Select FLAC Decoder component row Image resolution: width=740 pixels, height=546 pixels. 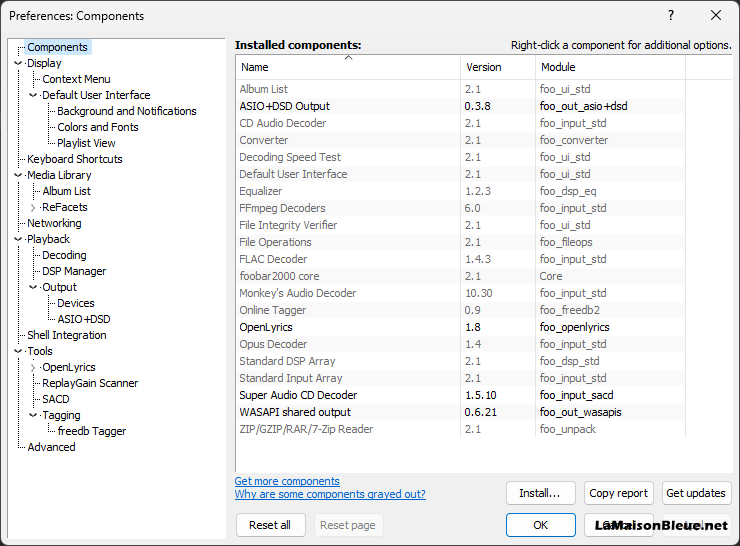pyautogui.click(x=461, y=259)
